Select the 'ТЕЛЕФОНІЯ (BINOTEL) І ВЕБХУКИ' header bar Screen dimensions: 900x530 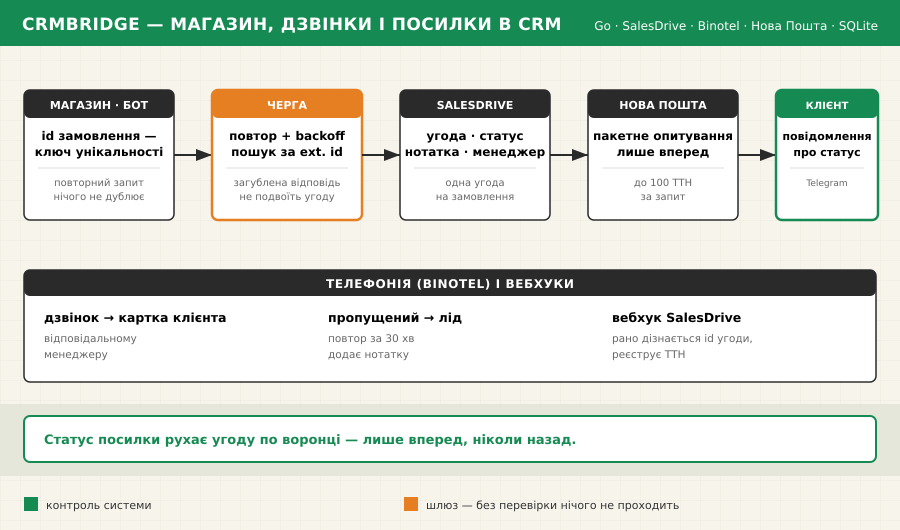pyautogui.click(x=450, y=283)
